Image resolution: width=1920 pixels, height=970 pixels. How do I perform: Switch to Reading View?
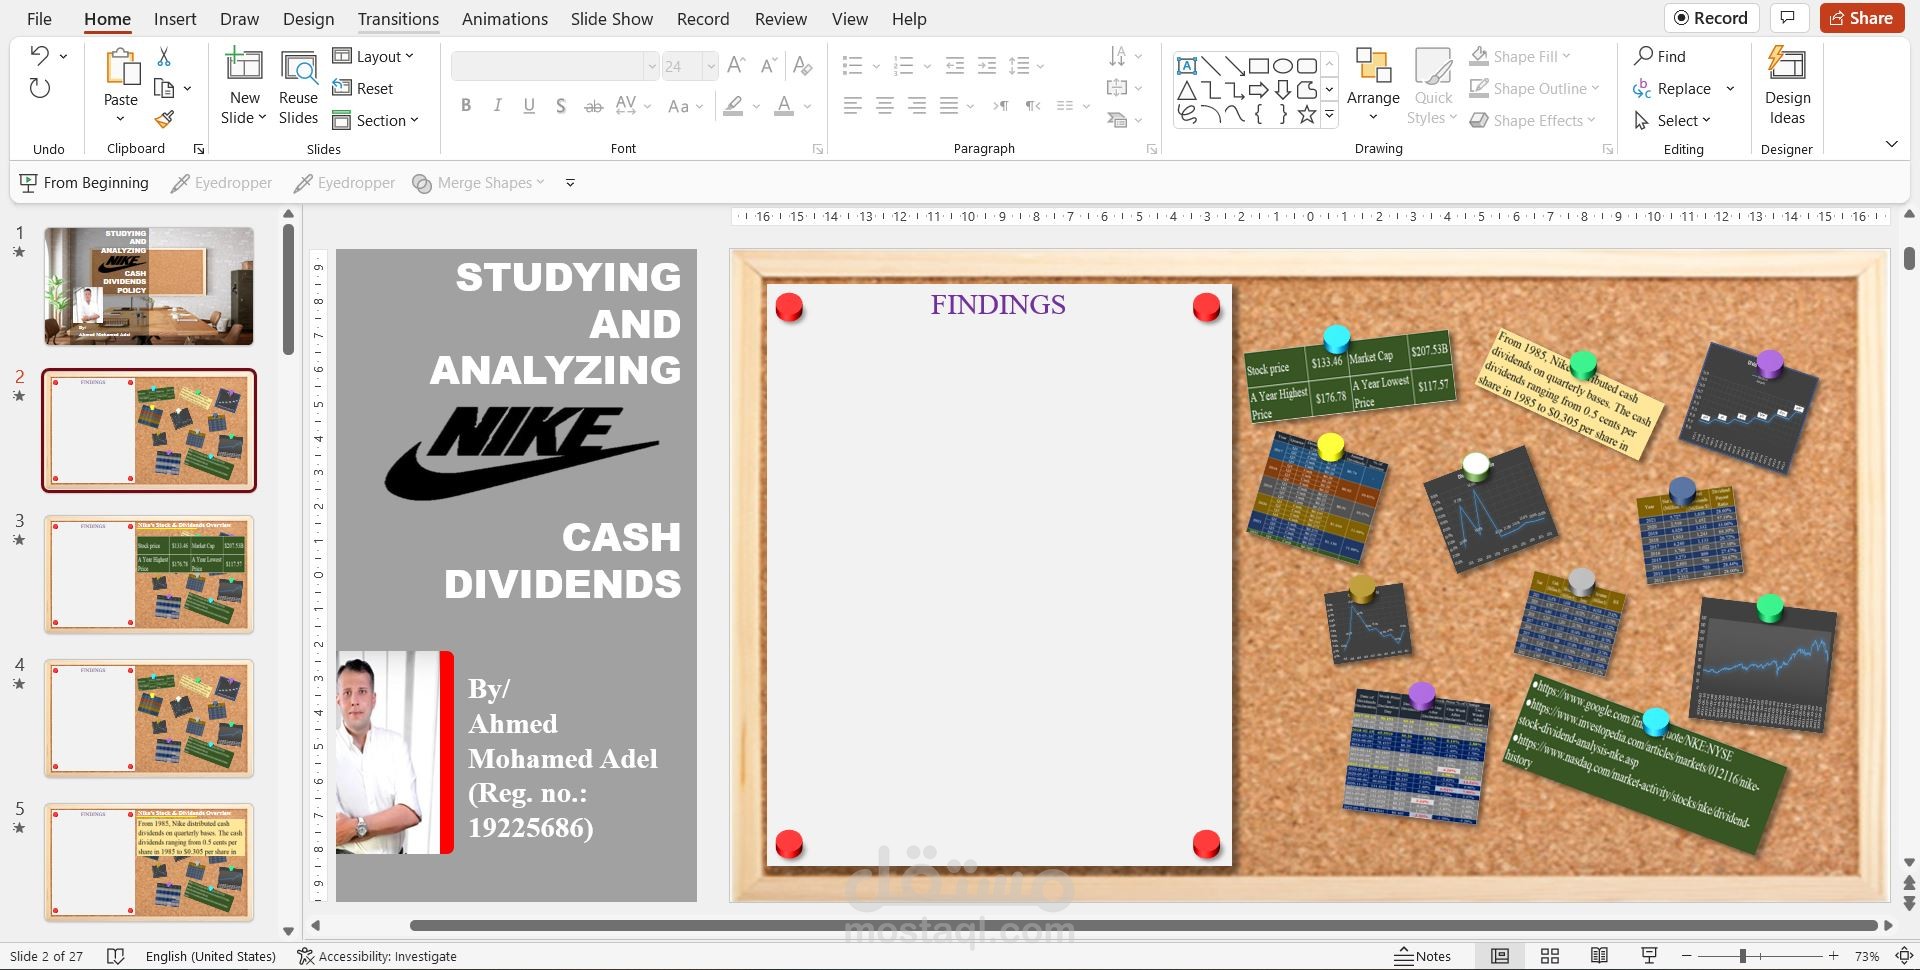tap(1599, 956)
